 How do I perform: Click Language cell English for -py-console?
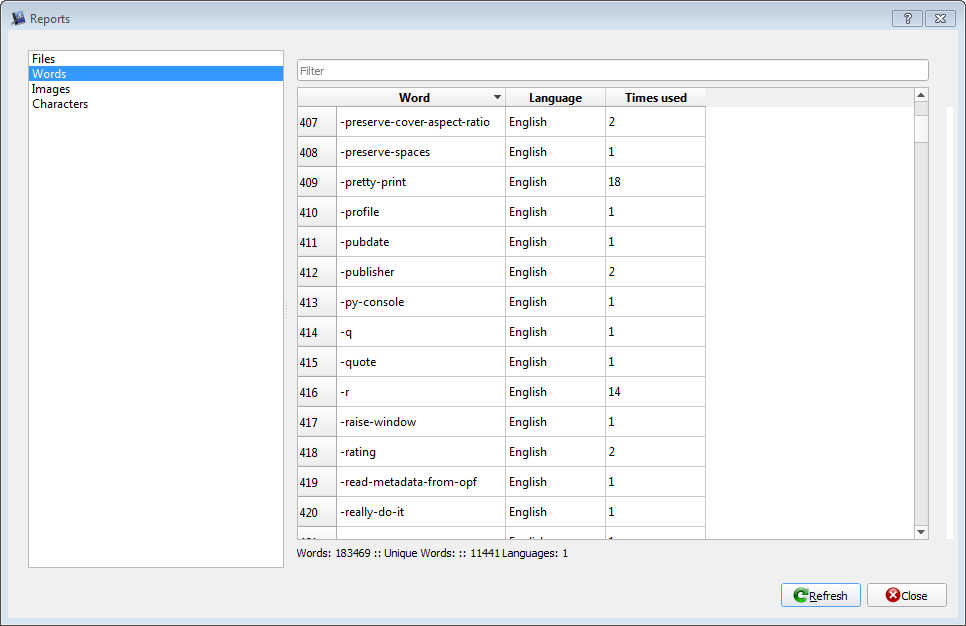555,302
